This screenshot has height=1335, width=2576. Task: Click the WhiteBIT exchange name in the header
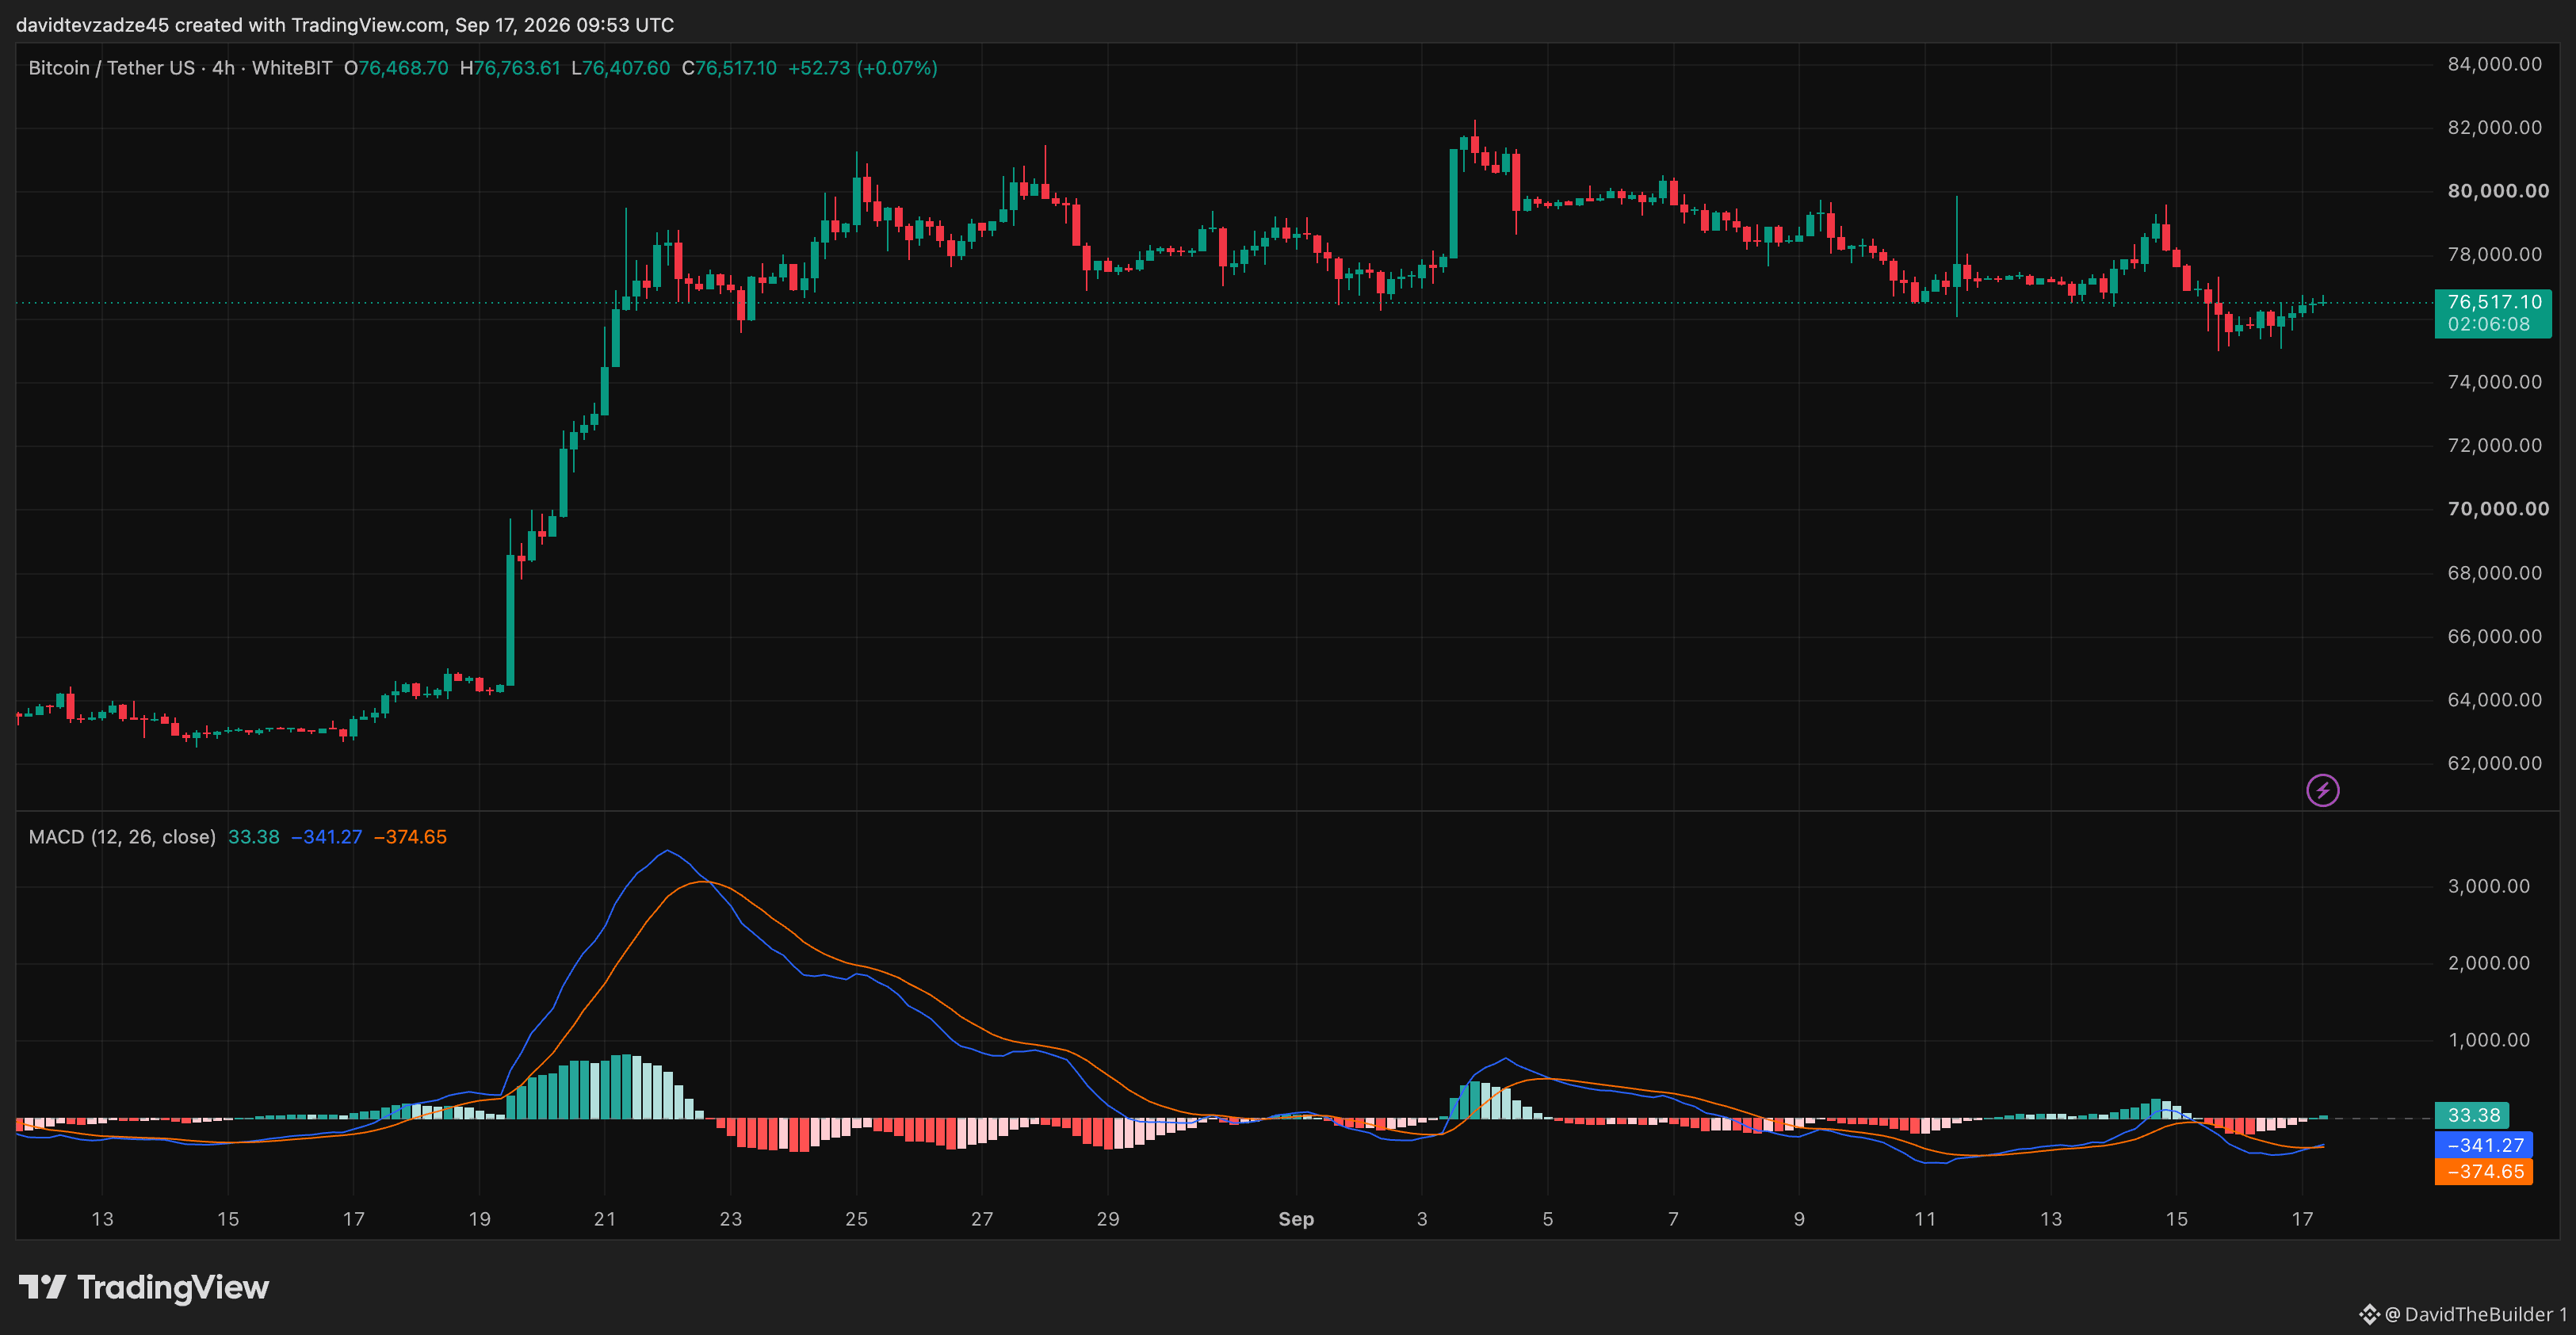[x=291, y=68]
